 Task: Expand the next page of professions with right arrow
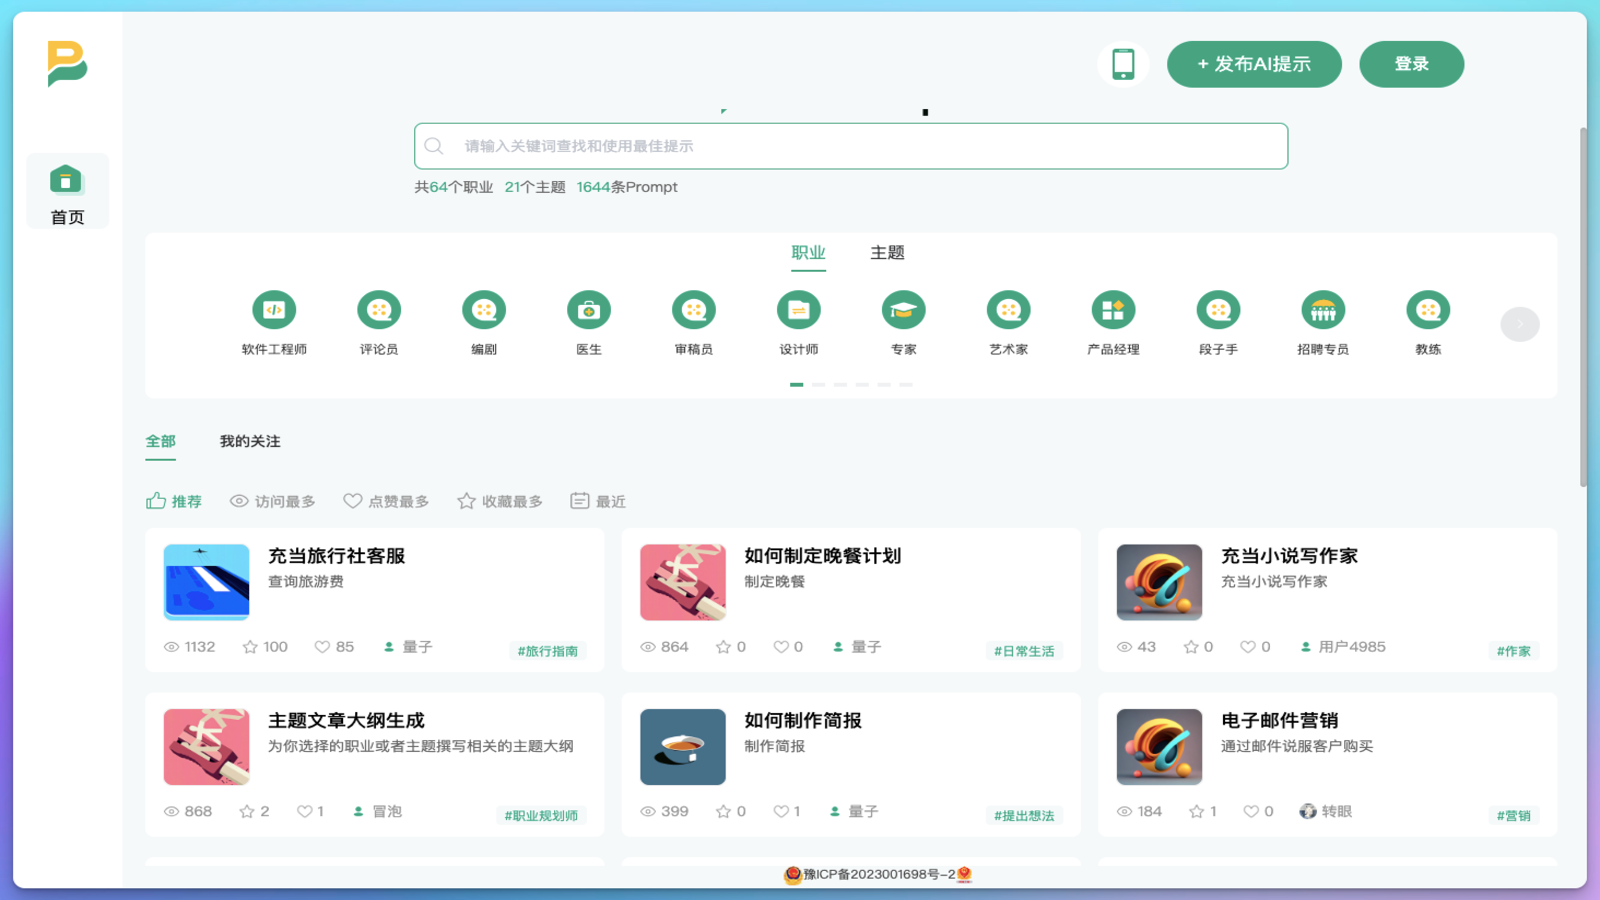pyautogui.click(x=1519, y=323)
